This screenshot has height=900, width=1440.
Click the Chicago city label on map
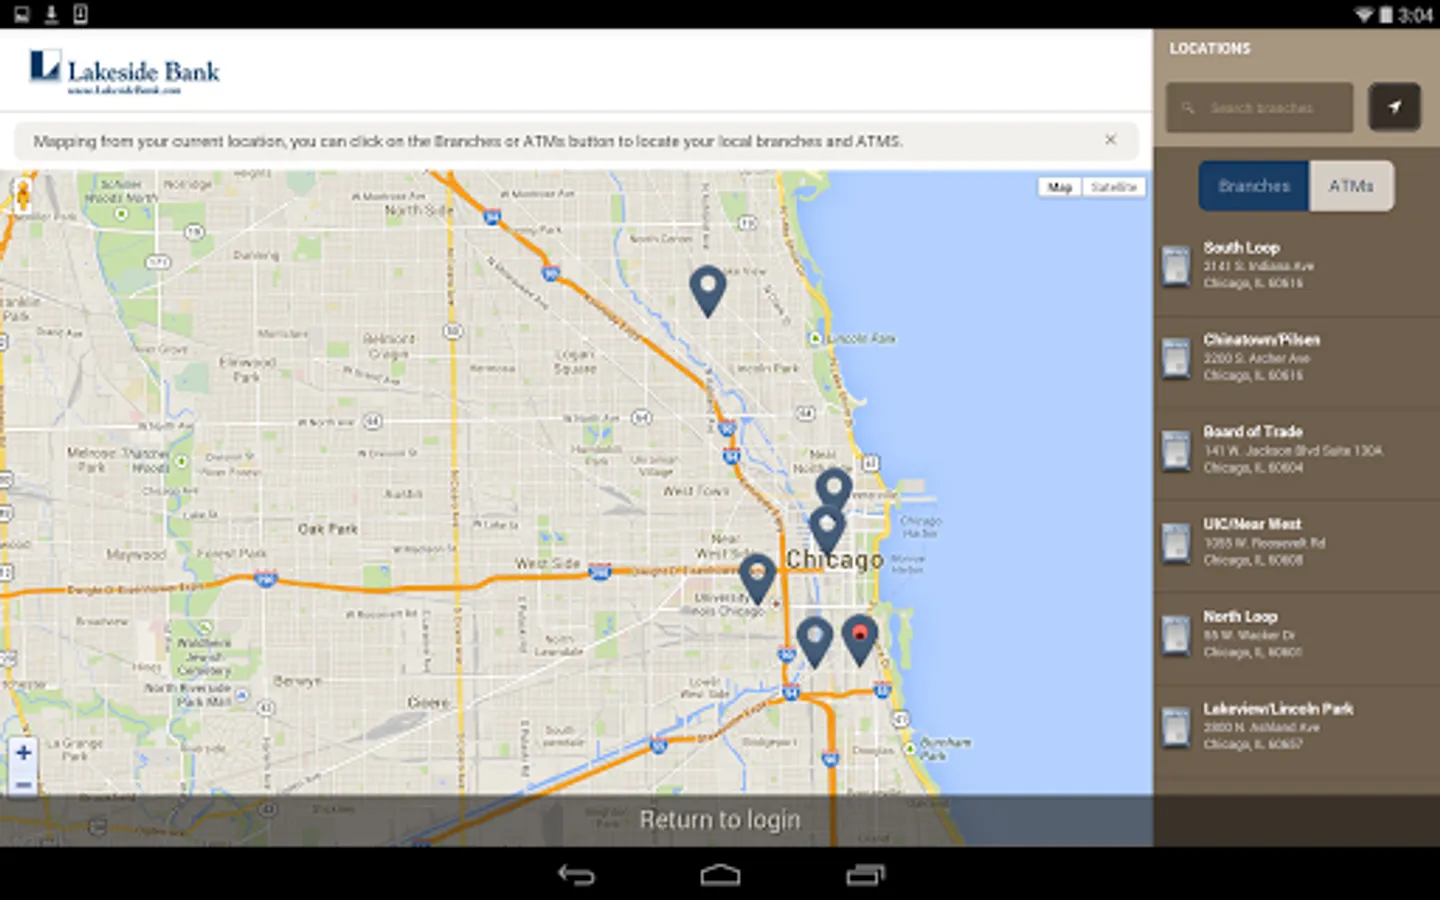[x=835, y=560]
